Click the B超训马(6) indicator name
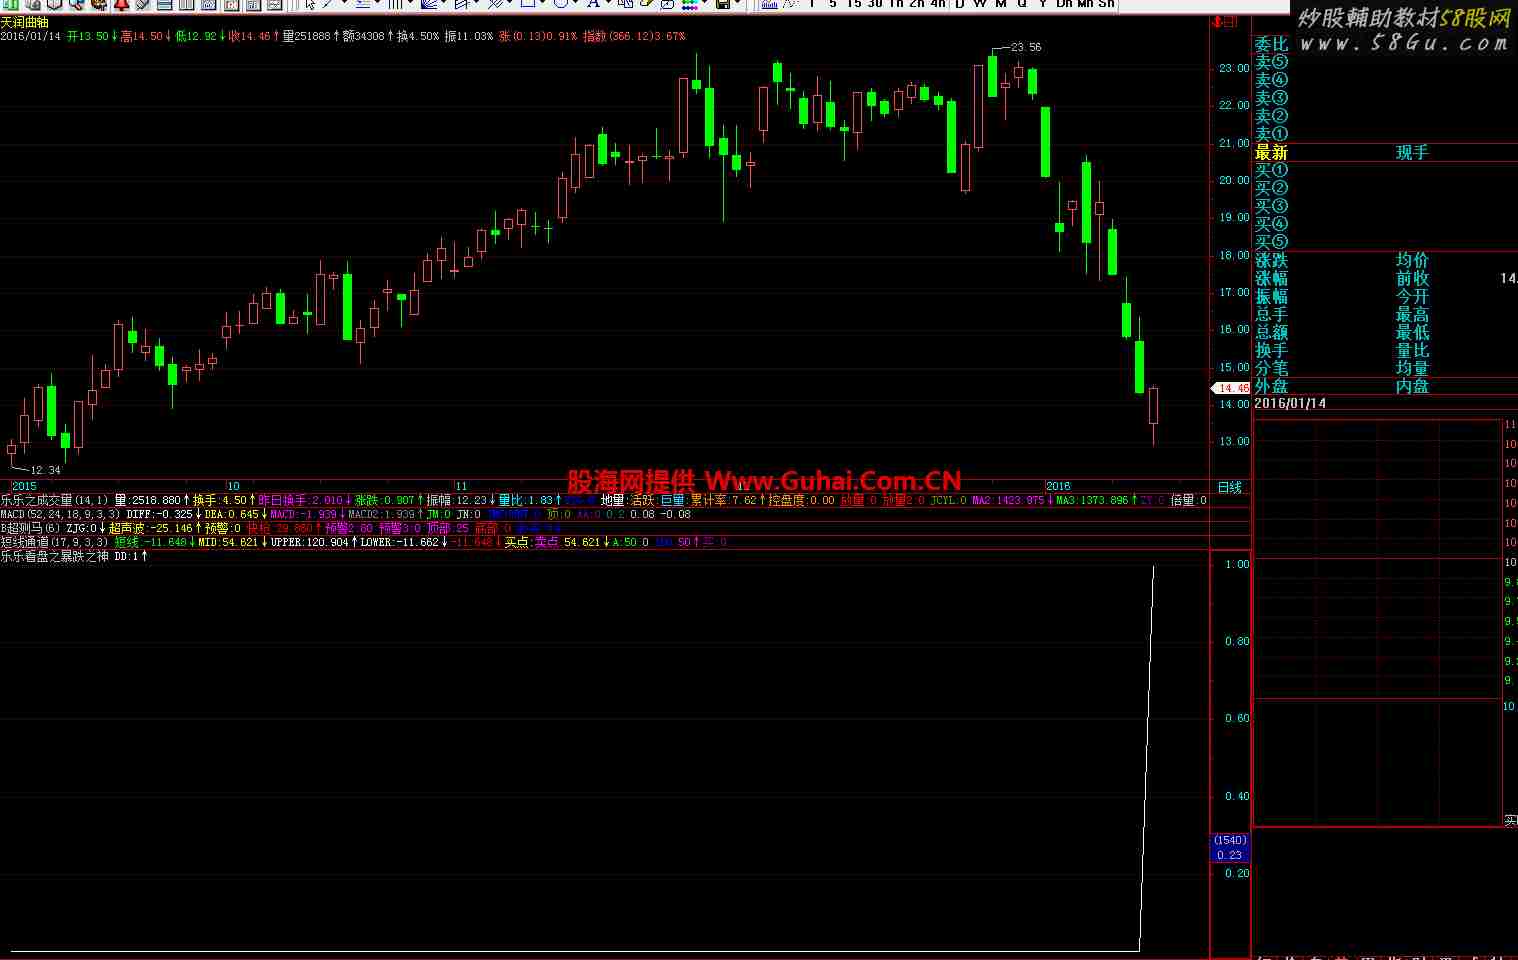1518x960 pixels. pos(31,528)
